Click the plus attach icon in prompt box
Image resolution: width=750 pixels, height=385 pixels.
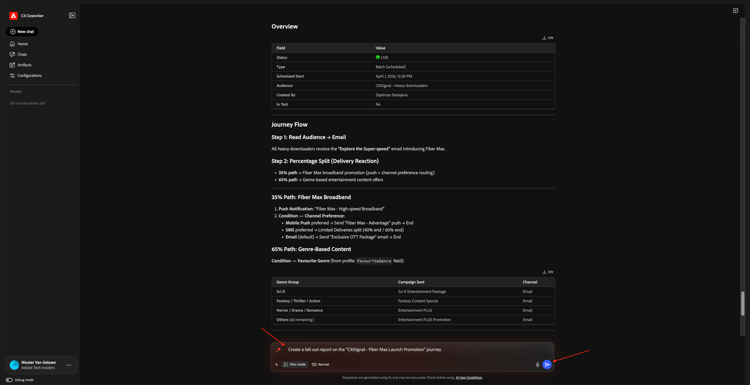click(276, 364)
